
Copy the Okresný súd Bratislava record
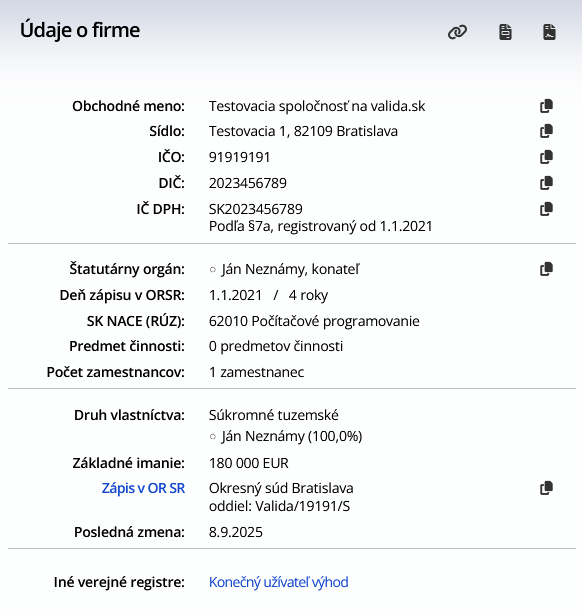click(547, 488)
